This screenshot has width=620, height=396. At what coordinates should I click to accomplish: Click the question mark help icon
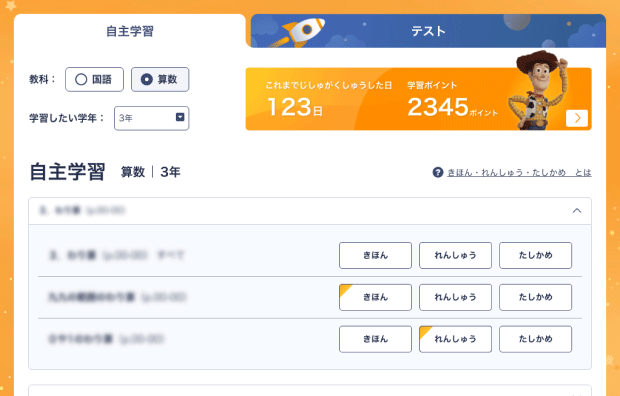(x=437, y=172)
